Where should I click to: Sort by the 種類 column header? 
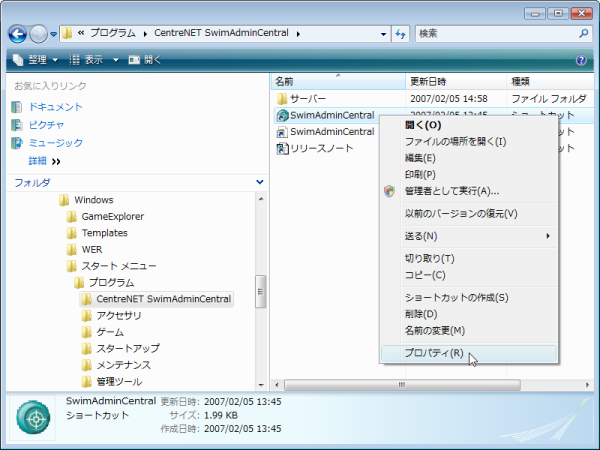[x=550, y=82]
